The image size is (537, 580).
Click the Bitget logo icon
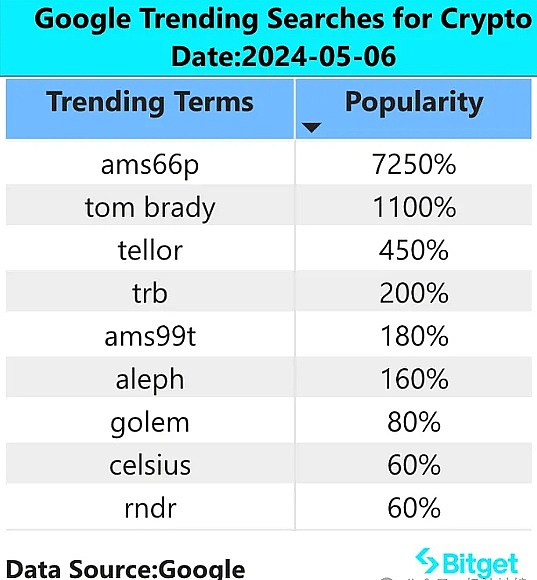point(427,562)
